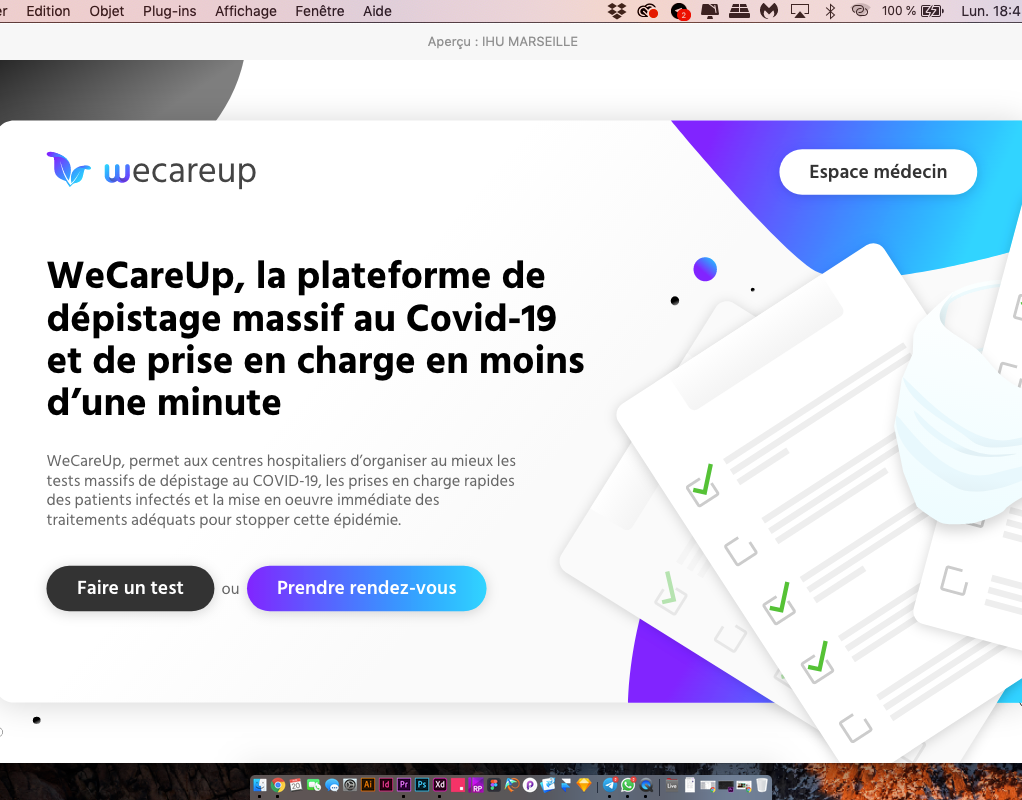Open the Plug-ins menu
This screenshot has width=1022, height=800.
169,11
